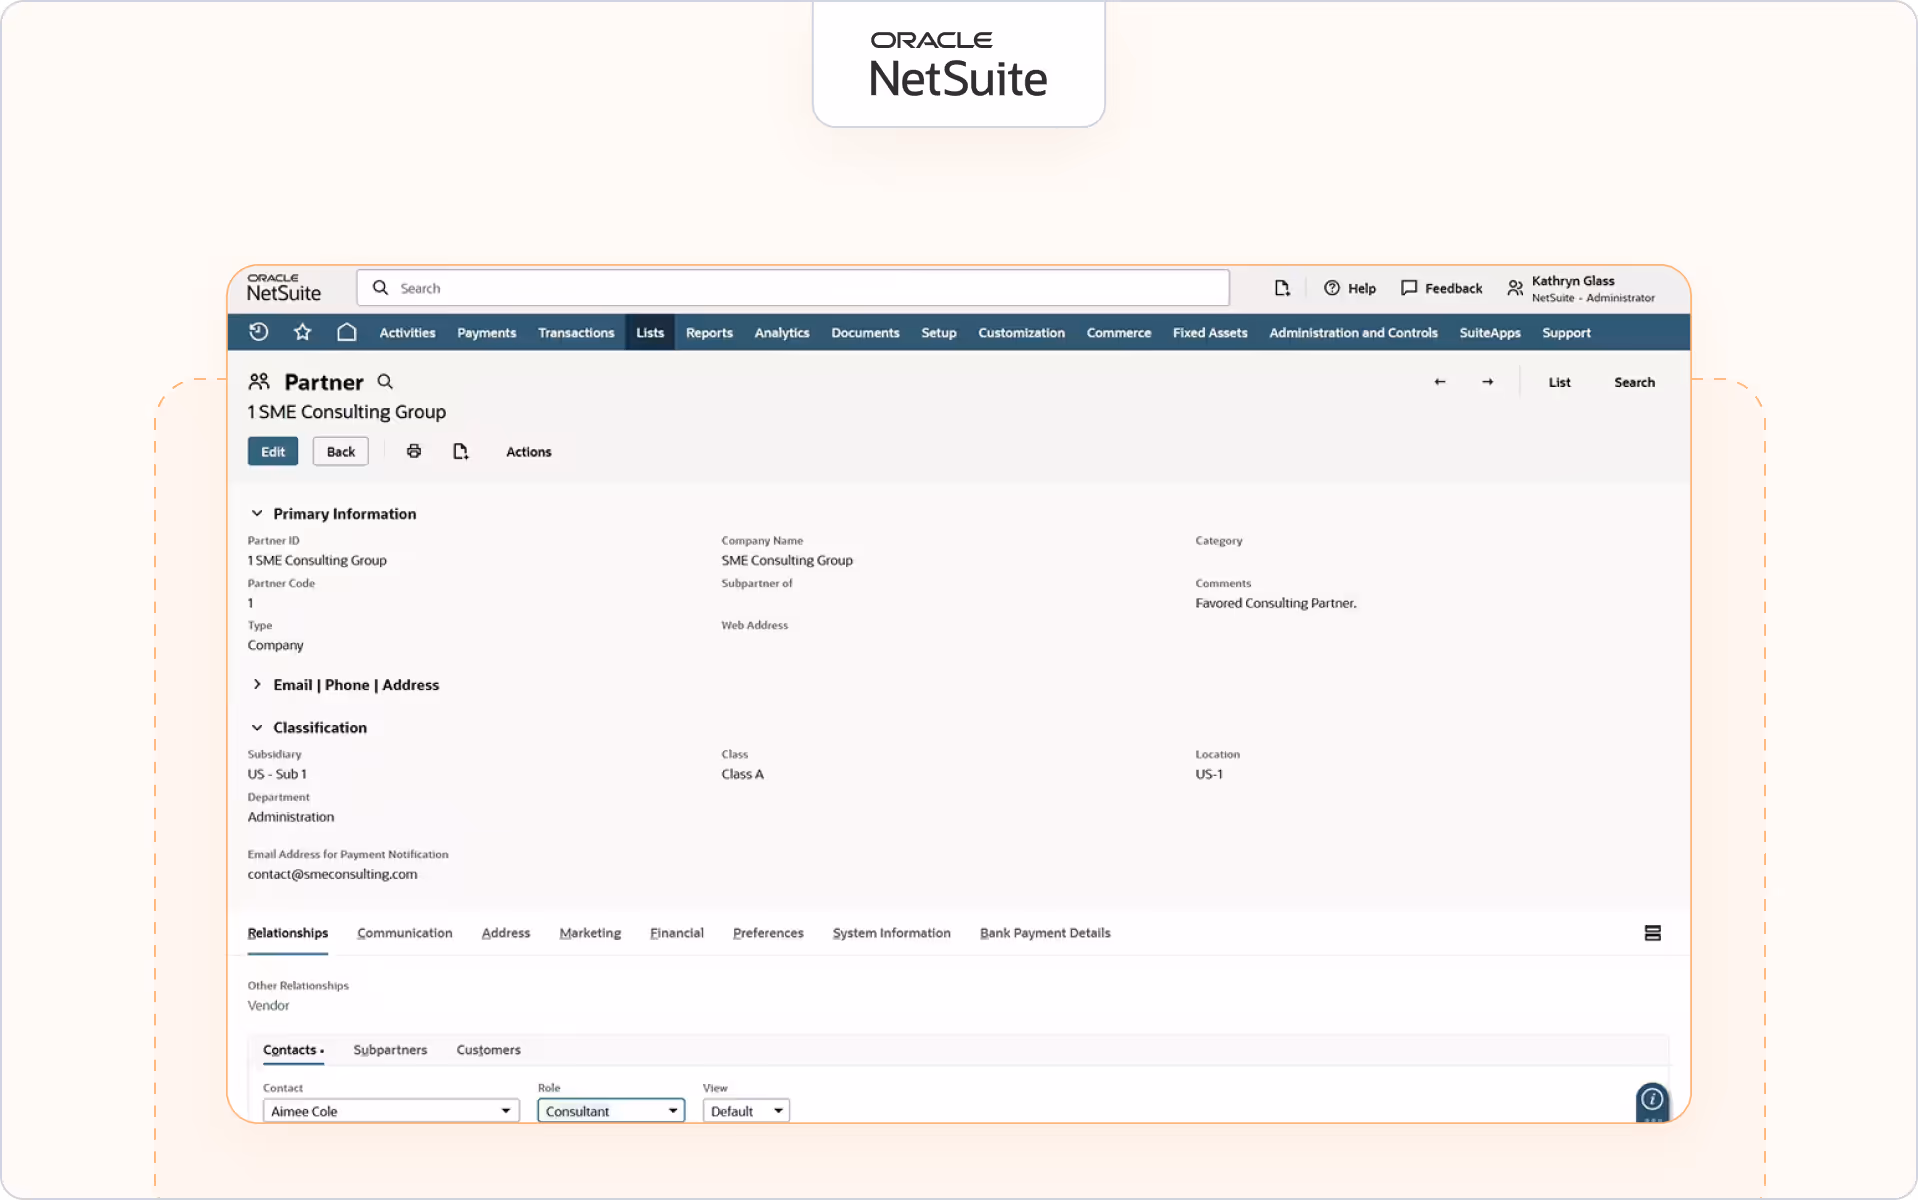The width and height of the screenshot is (1918, 1200).
Task: Click the US - Sub 1 subsidiary value
Action: (x=277, y=774)
